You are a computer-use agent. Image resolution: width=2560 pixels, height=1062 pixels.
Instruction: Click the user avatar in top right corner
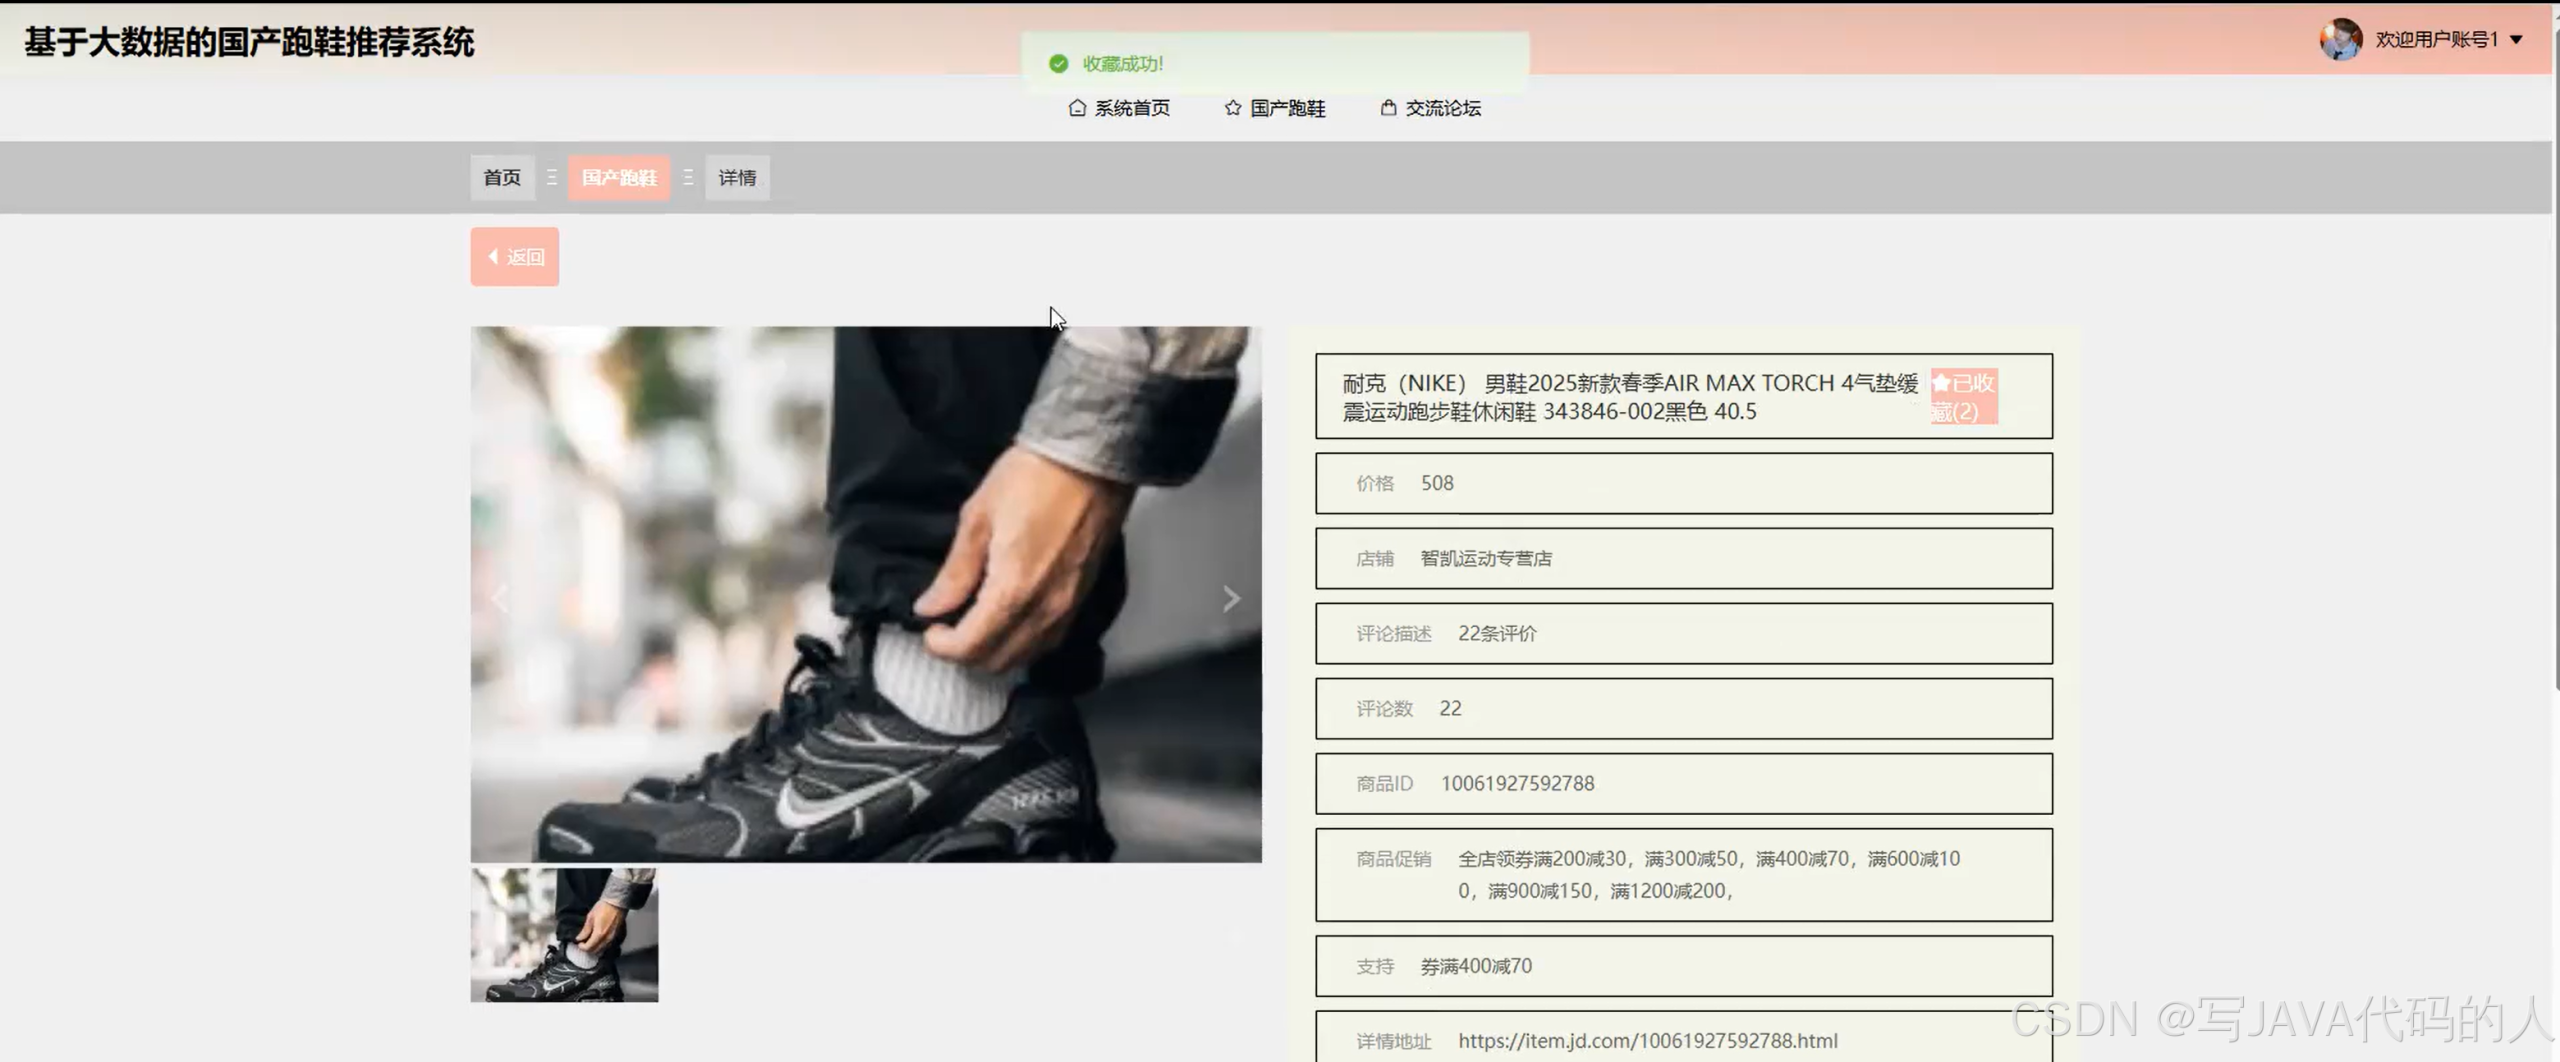[x=2340, y=39]
